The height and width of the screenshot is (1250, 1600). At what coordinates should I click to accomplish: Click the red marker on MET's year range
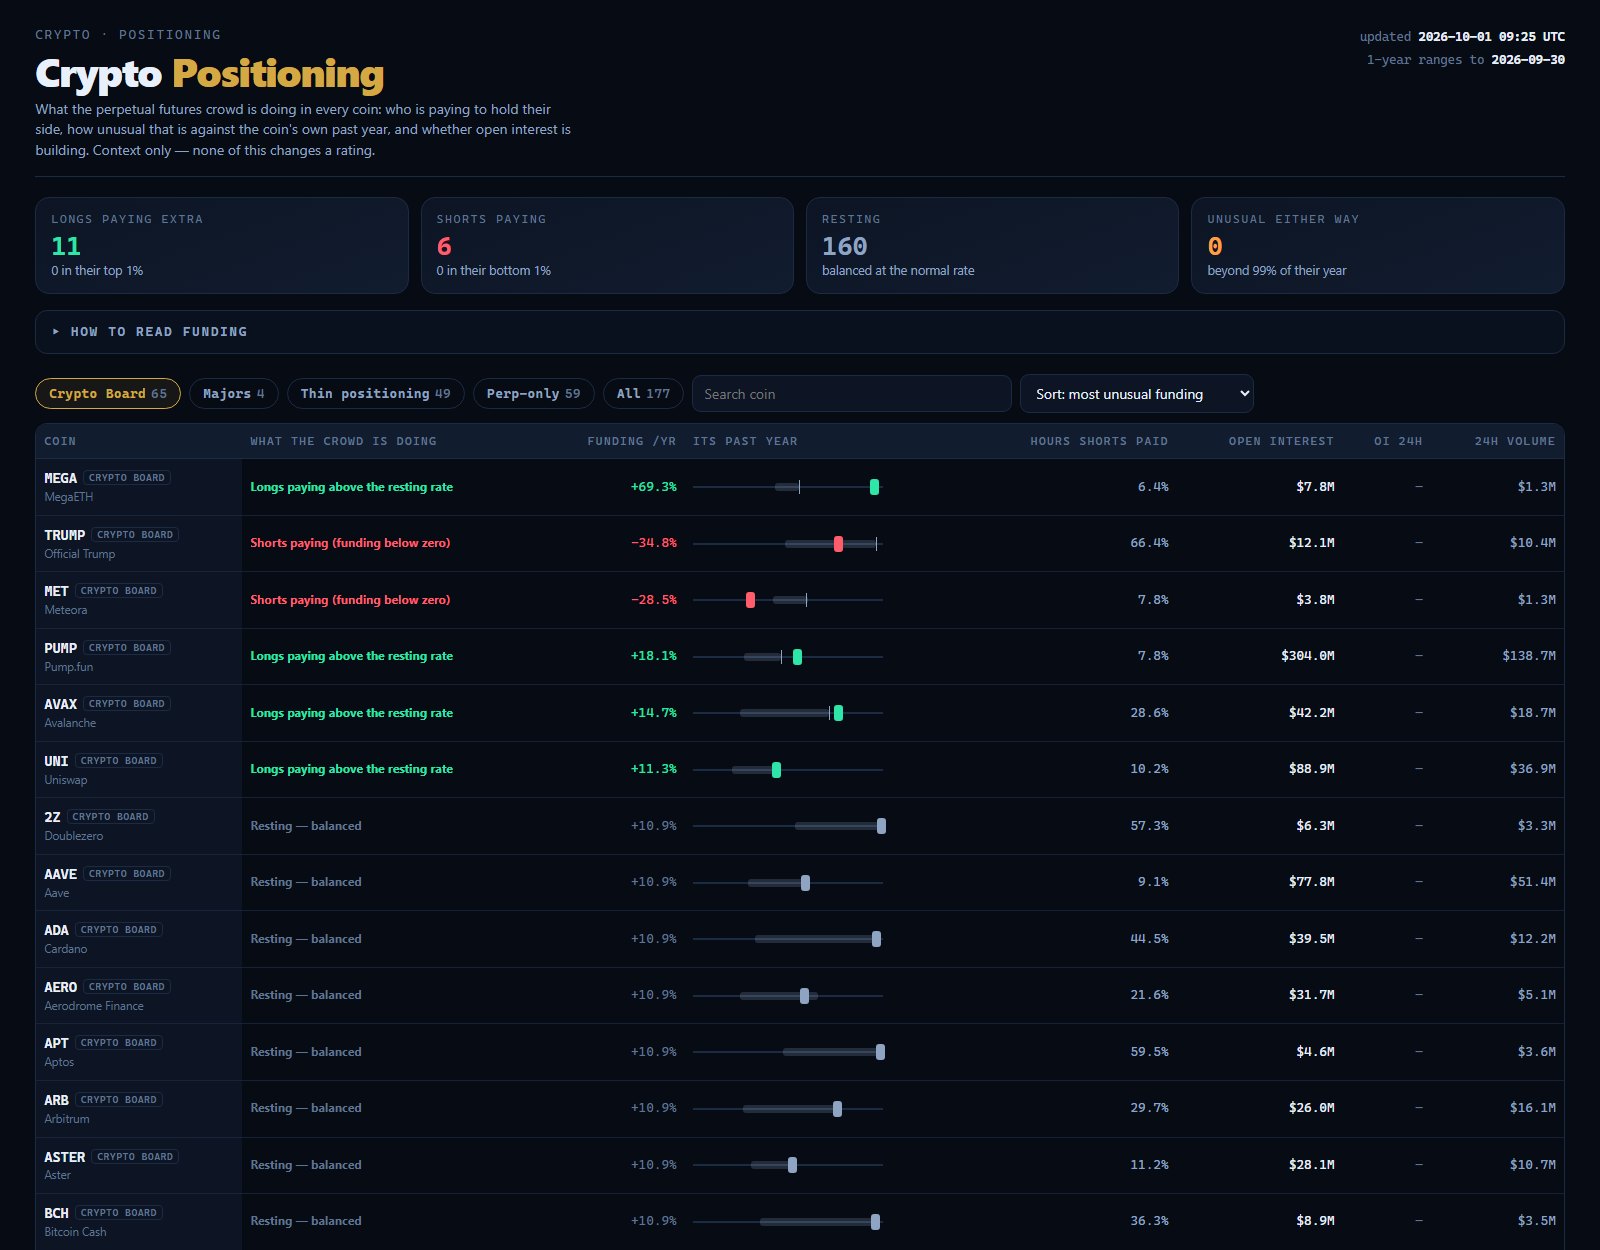(x=750, y=600)
